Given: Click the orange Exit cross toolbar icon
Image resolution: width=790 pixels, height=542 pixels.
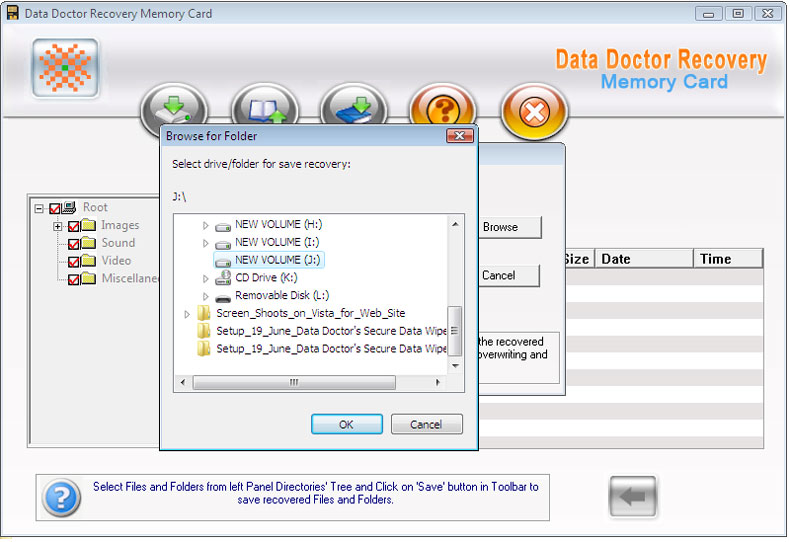Looking at the screenshot, I should coord(534,112).
